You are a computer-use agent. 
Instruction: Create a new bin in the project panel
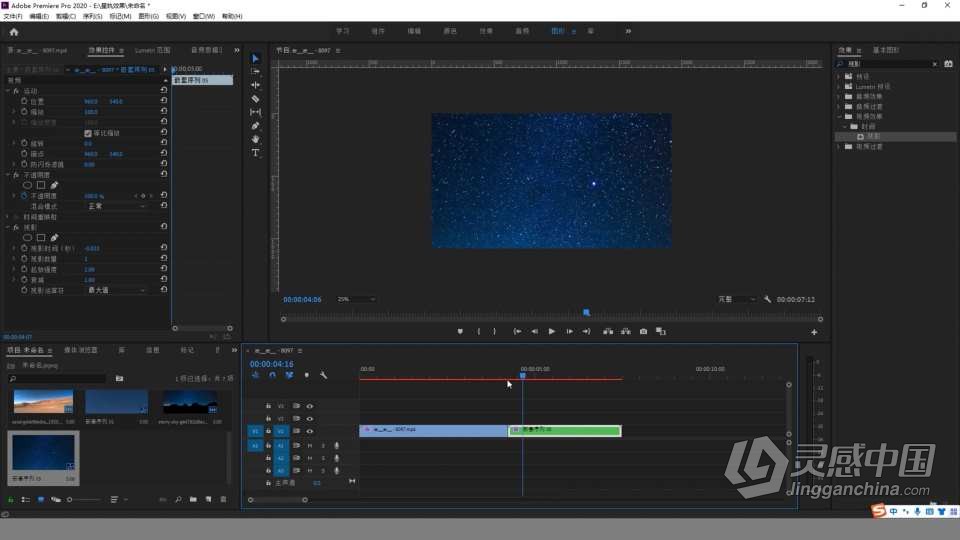tap(193, 500)
